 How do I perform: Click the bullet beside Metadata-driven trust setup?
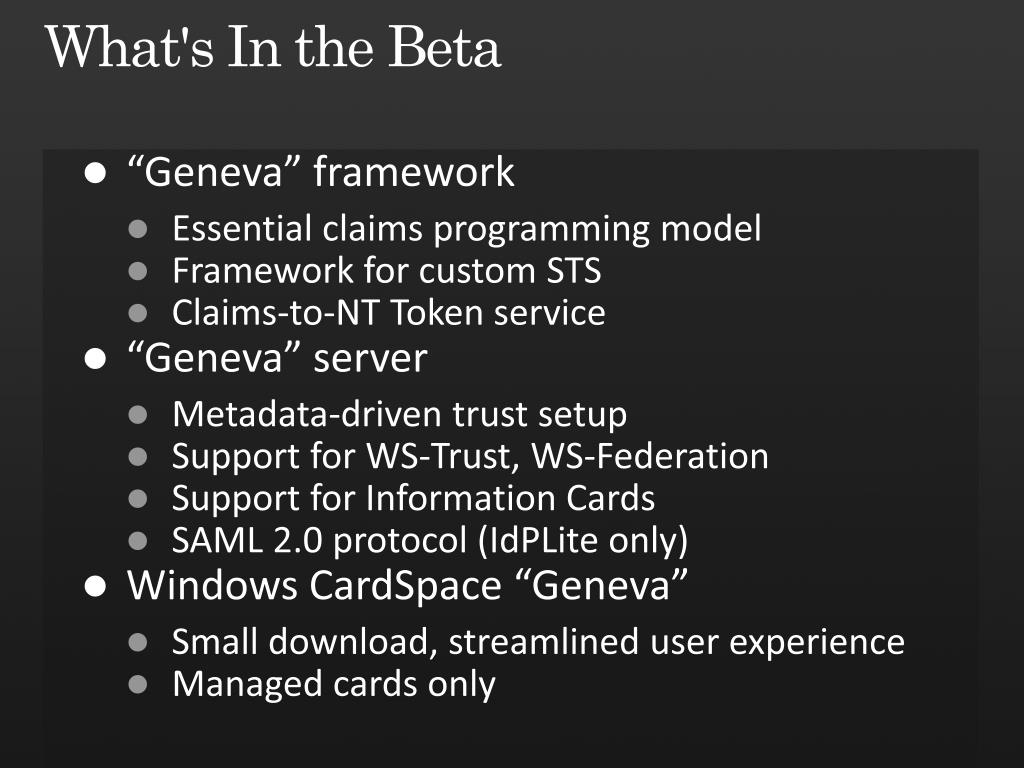138,415
